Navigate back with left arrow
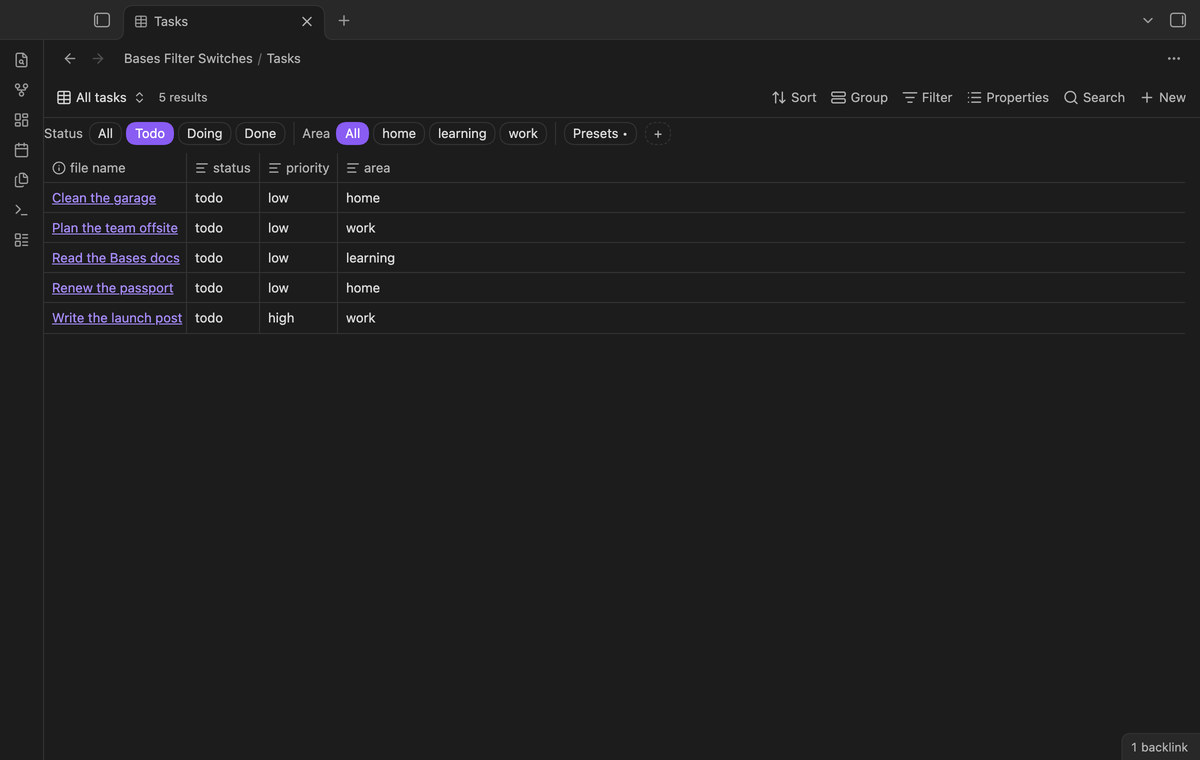The height and width of the screenshot is (760, 1200). [70, 58]
